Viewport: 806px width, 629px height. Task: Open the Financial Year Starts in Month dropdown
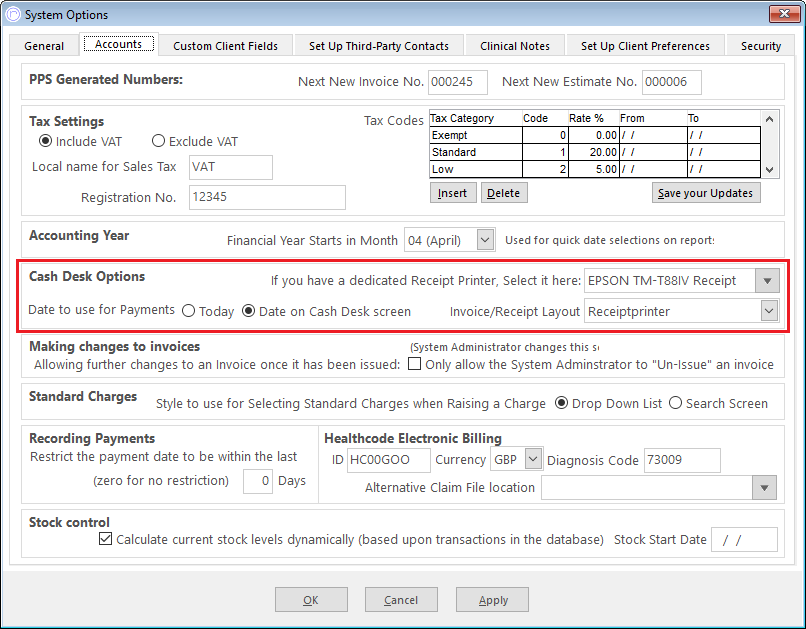click(486, 239)
